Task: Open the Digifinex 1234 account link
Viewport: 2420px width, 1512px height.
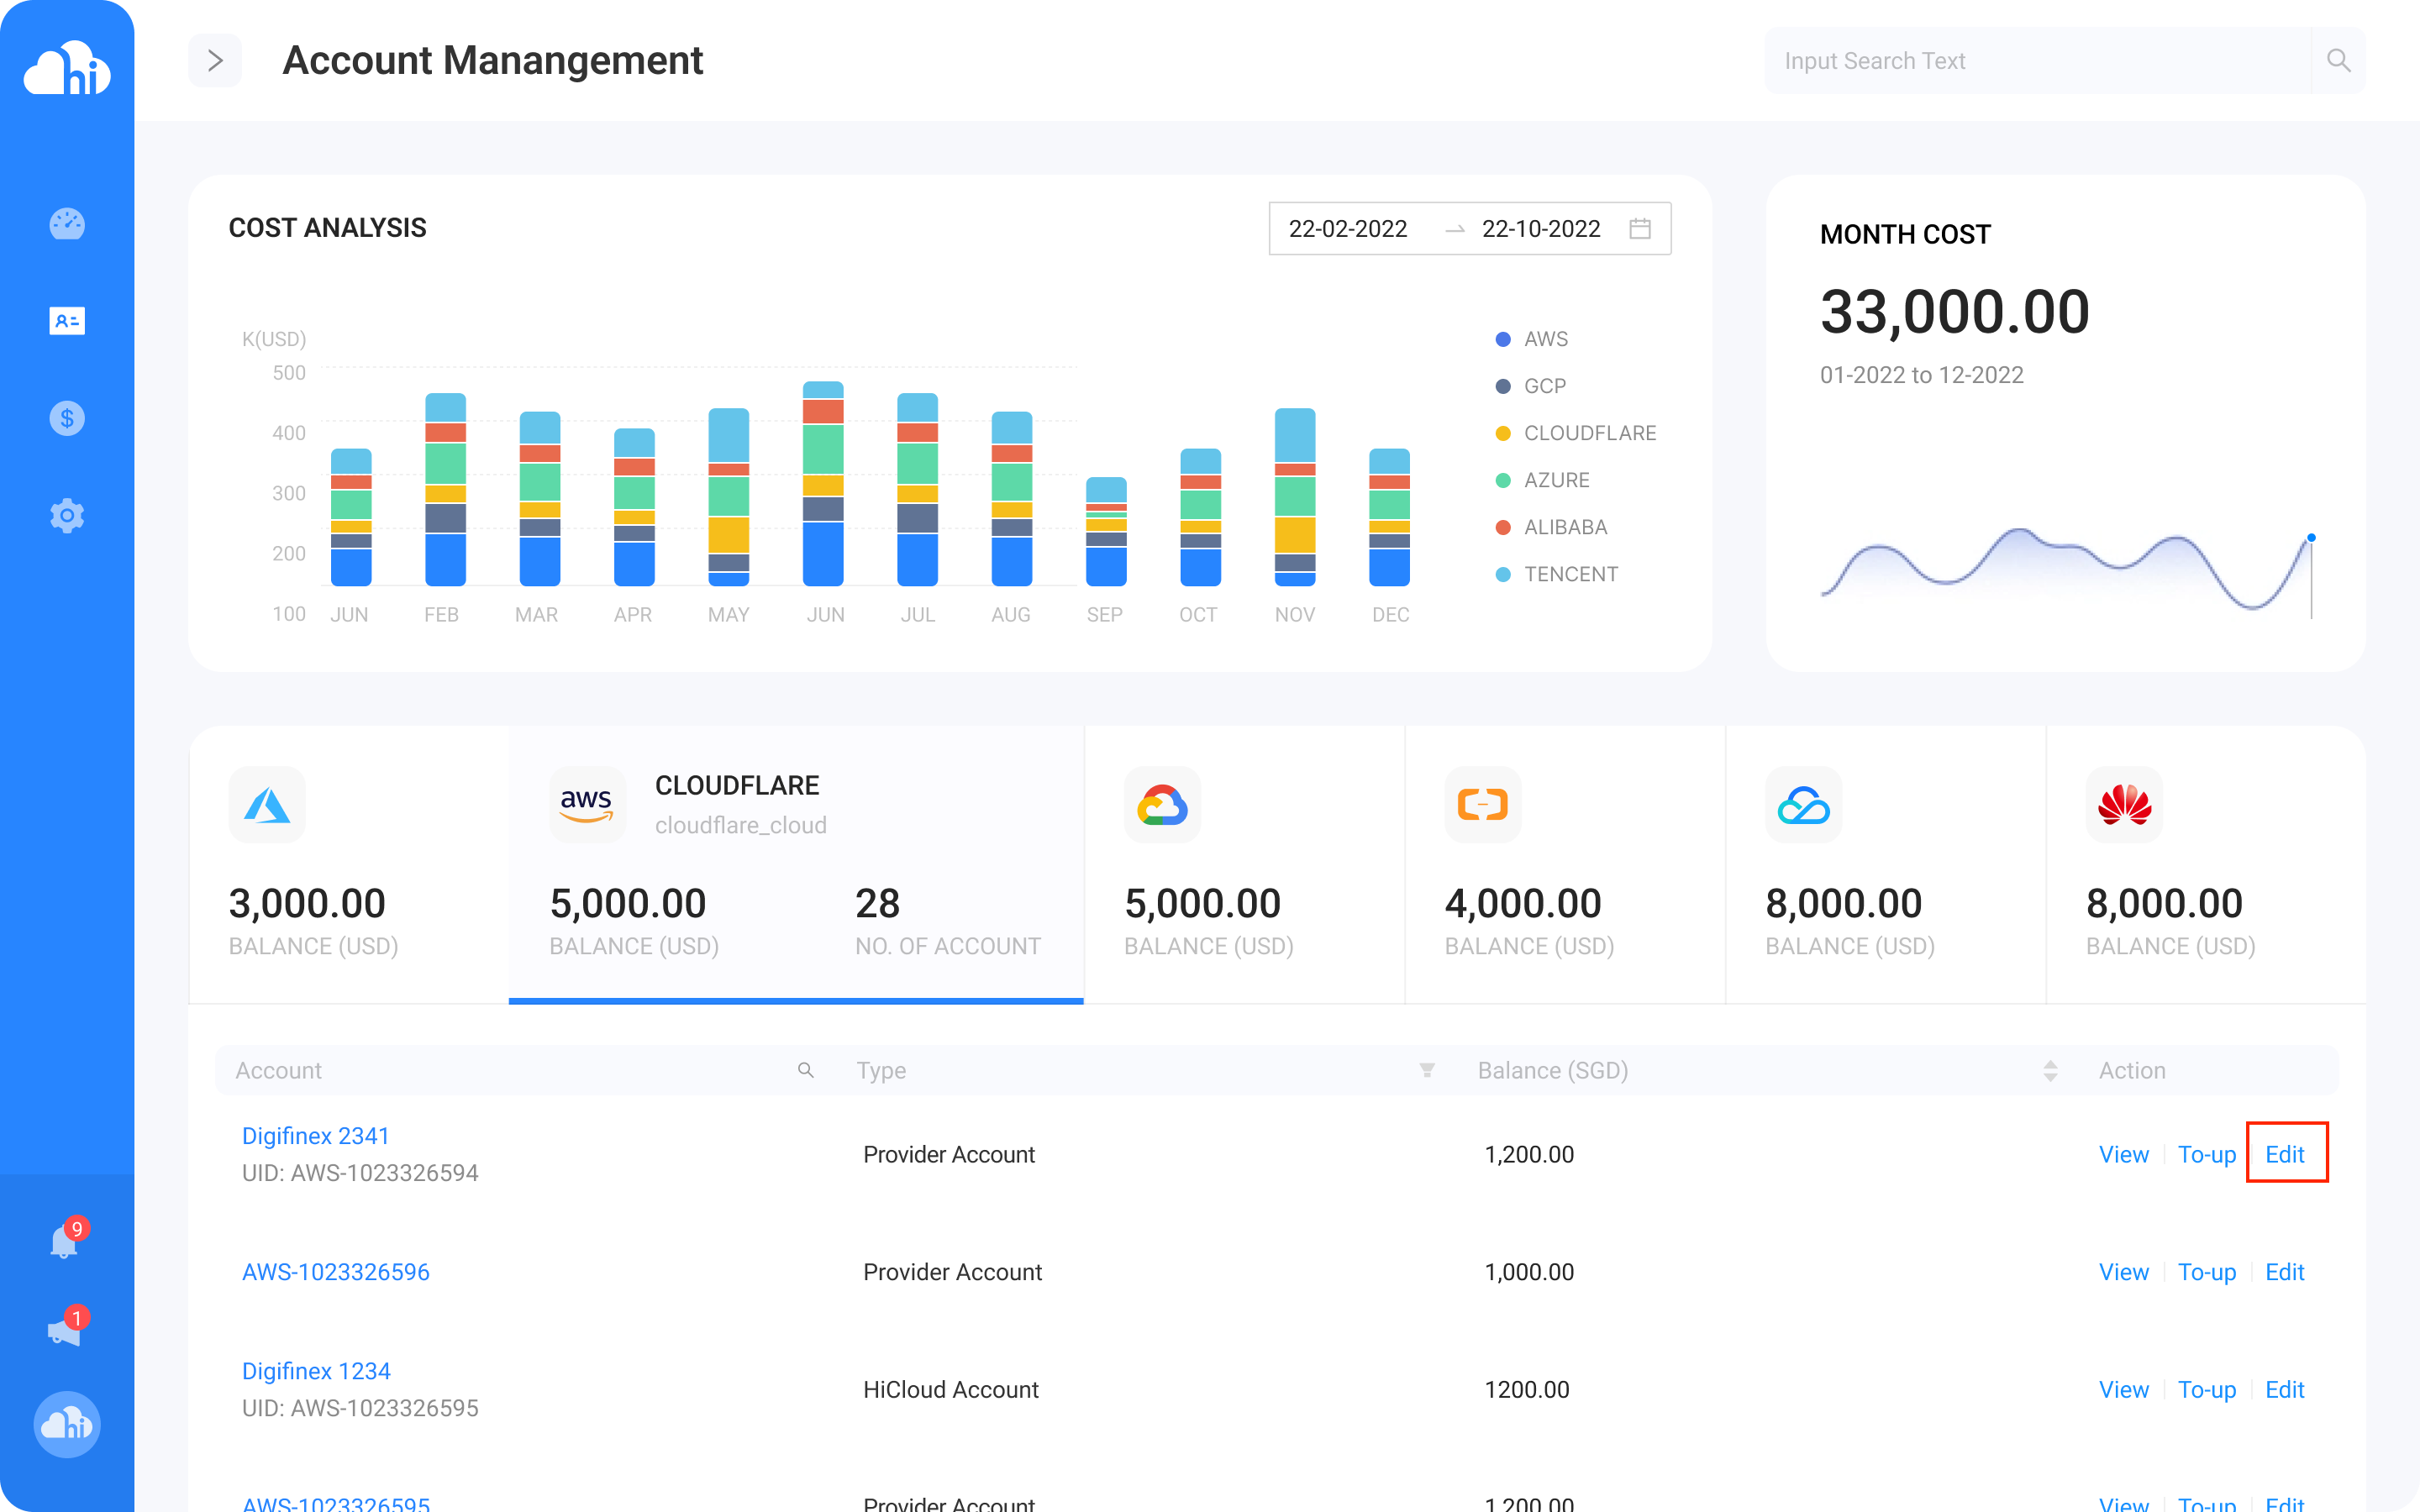Action: coord(316,1371)
